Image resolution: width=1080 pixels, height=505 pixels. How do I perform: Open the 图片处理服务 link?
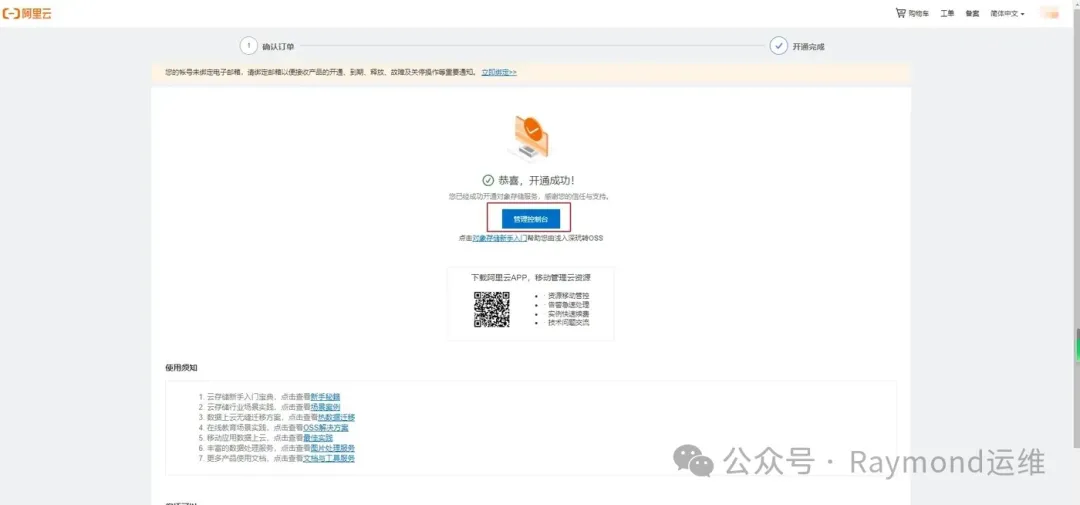pos(333,448)
